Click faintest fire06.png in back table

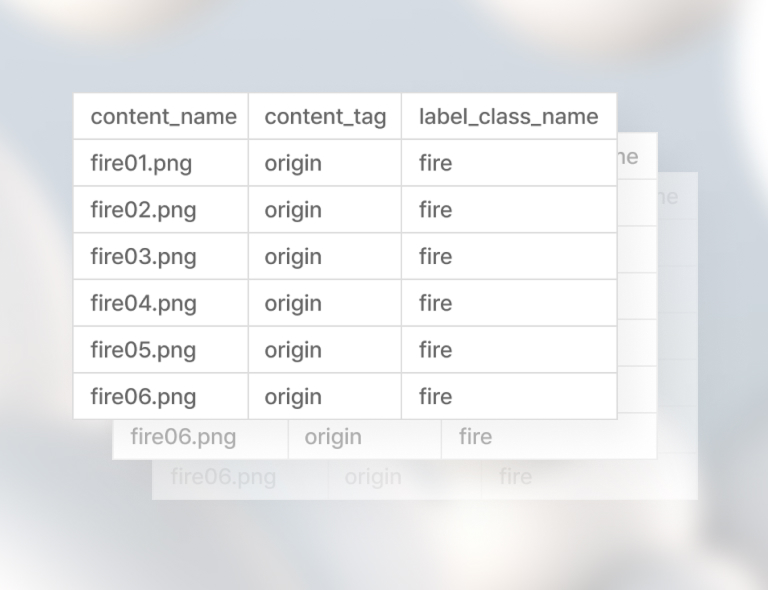point(223,477)
